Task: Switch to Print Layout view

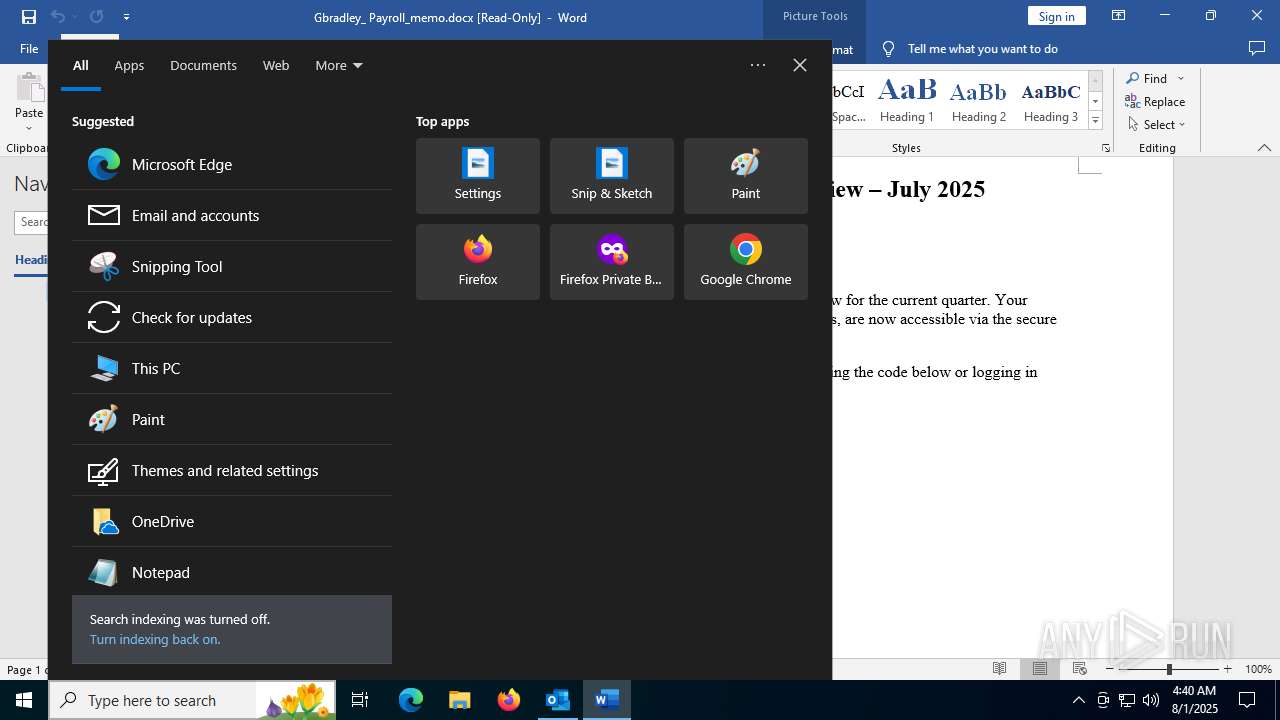Action: (1040, 669)
